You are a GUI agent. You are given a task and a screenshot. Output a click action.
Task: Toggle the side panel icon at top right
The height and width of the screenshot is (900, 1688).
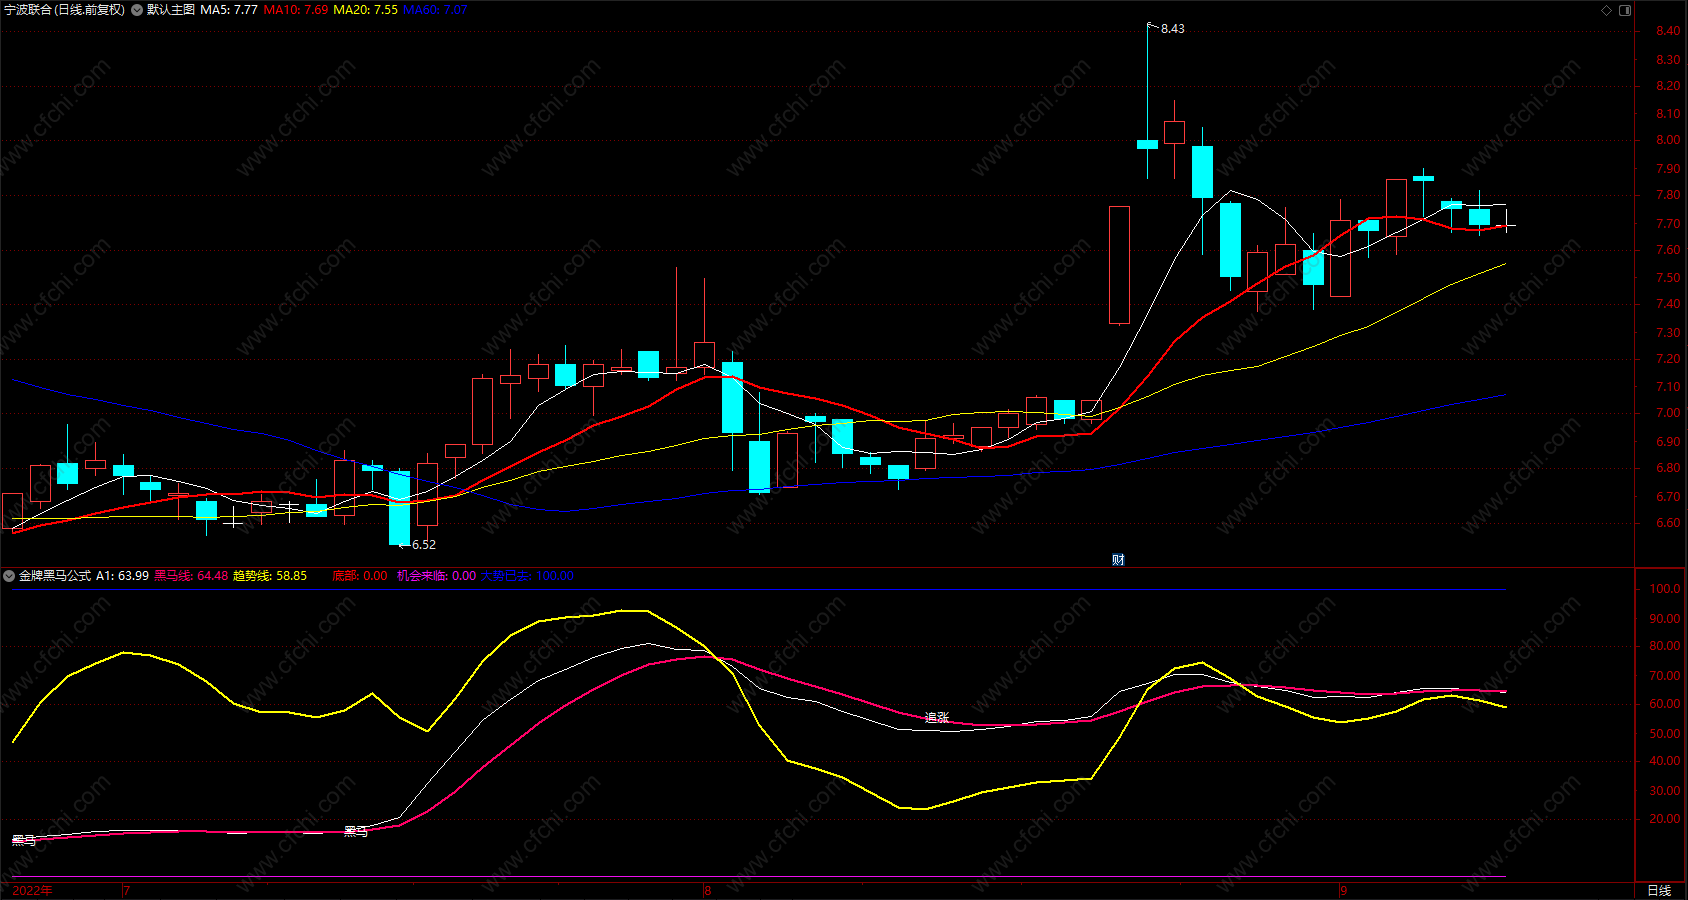(x=1625, y=10)
